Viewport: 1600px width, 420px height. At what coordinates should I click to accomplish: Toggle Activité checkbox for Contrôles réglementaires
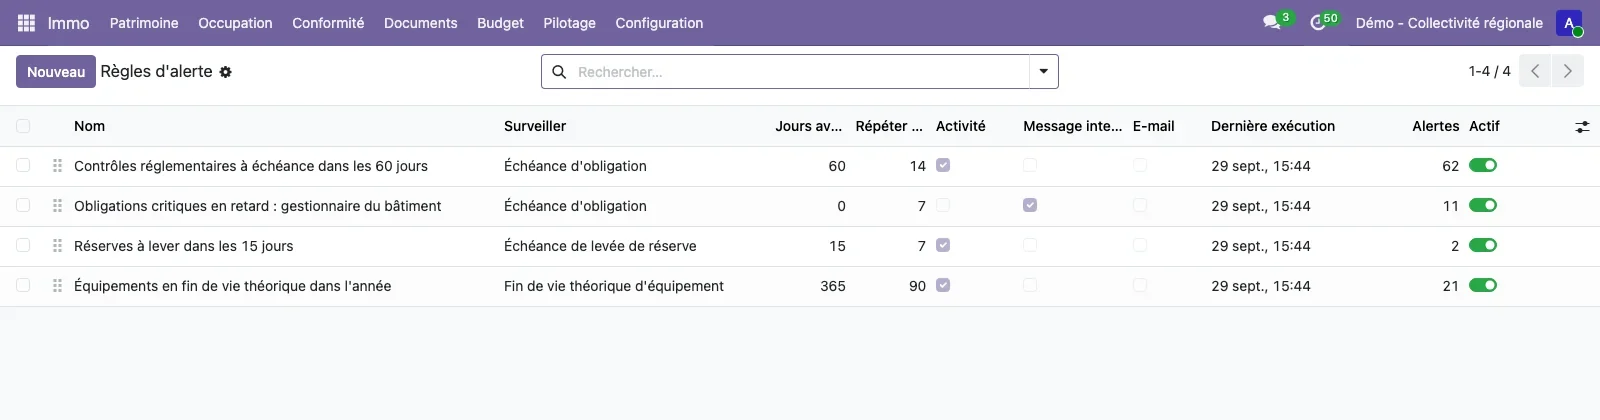pos(943,165)
